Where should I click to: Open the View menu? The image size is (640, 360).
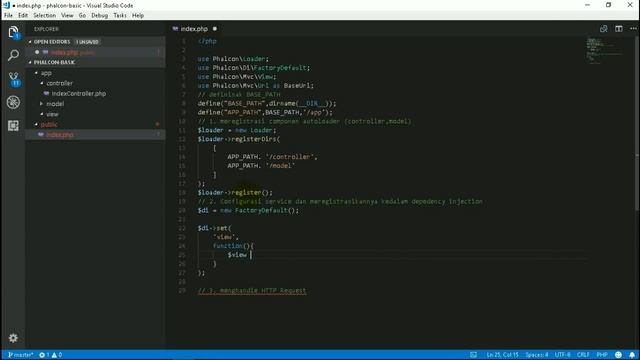click(67, 16)
